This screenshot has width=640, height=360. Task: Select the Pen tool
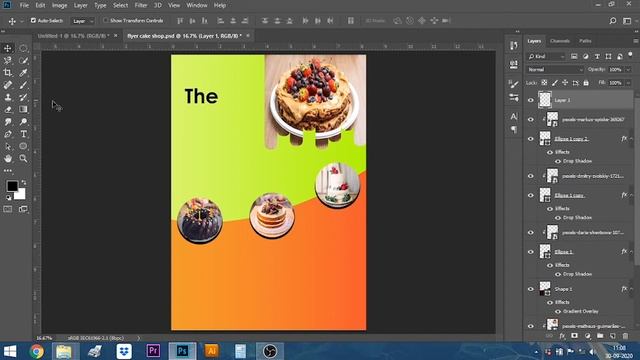pos(8,134)
